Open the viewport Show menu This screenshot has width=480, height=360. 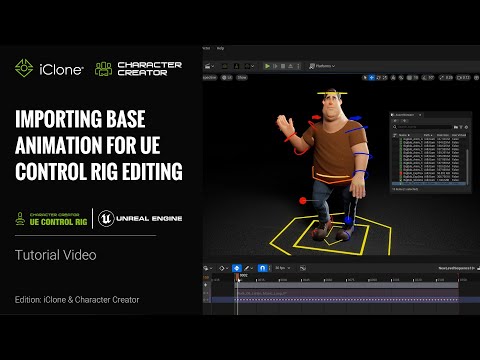click(242, 77)
